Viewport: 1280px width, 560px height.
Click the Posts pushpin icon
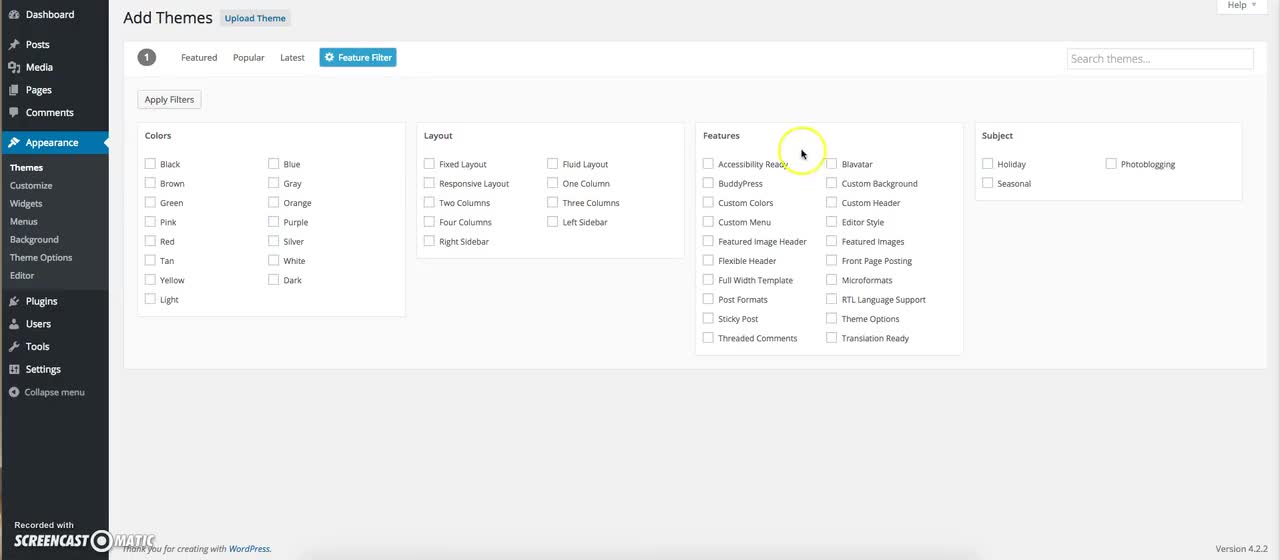pos(14,45)
